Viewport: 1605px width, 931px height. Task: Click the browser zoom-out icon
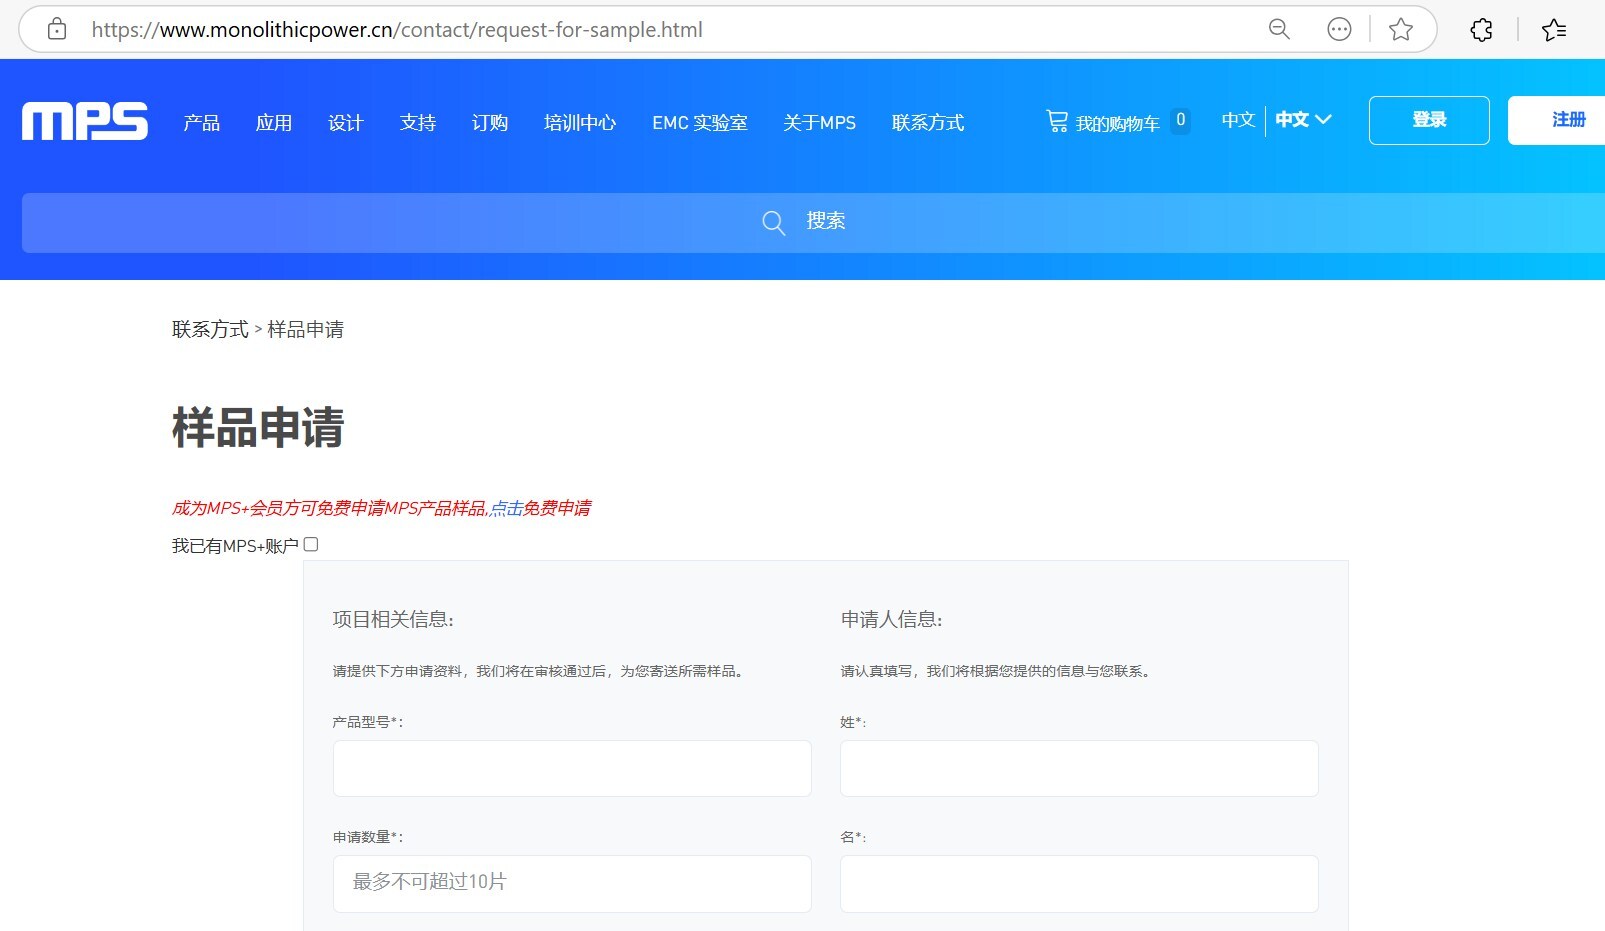point(1278,29)
